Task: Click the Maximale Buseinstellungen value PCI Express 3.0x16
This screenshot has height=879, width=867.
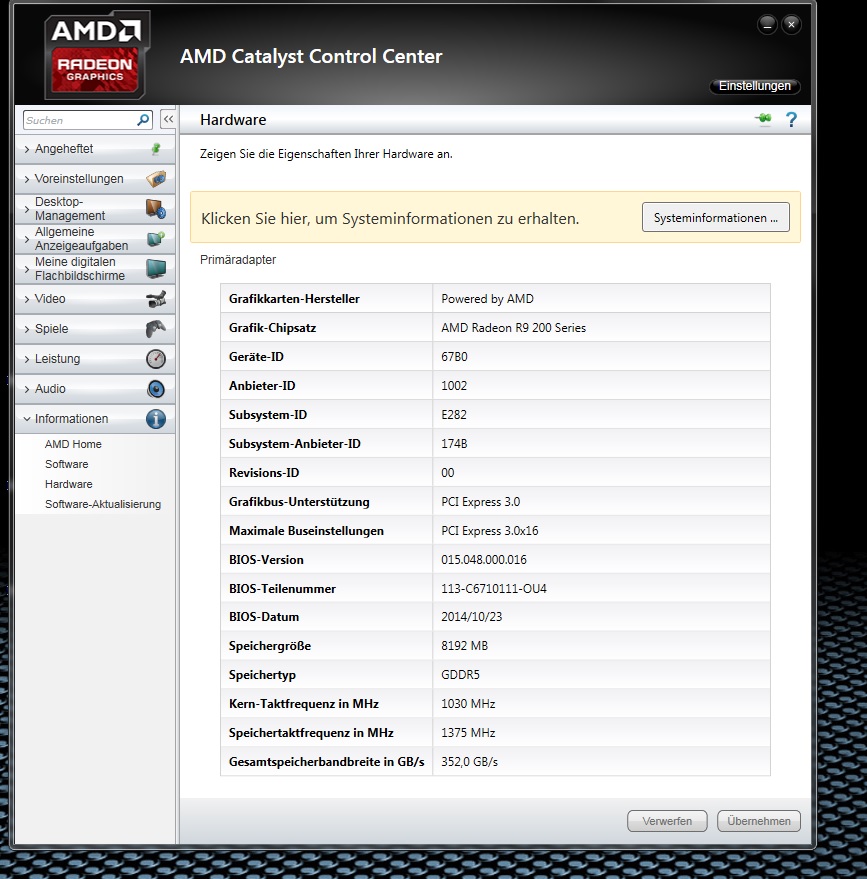Action: click(490, 531)
